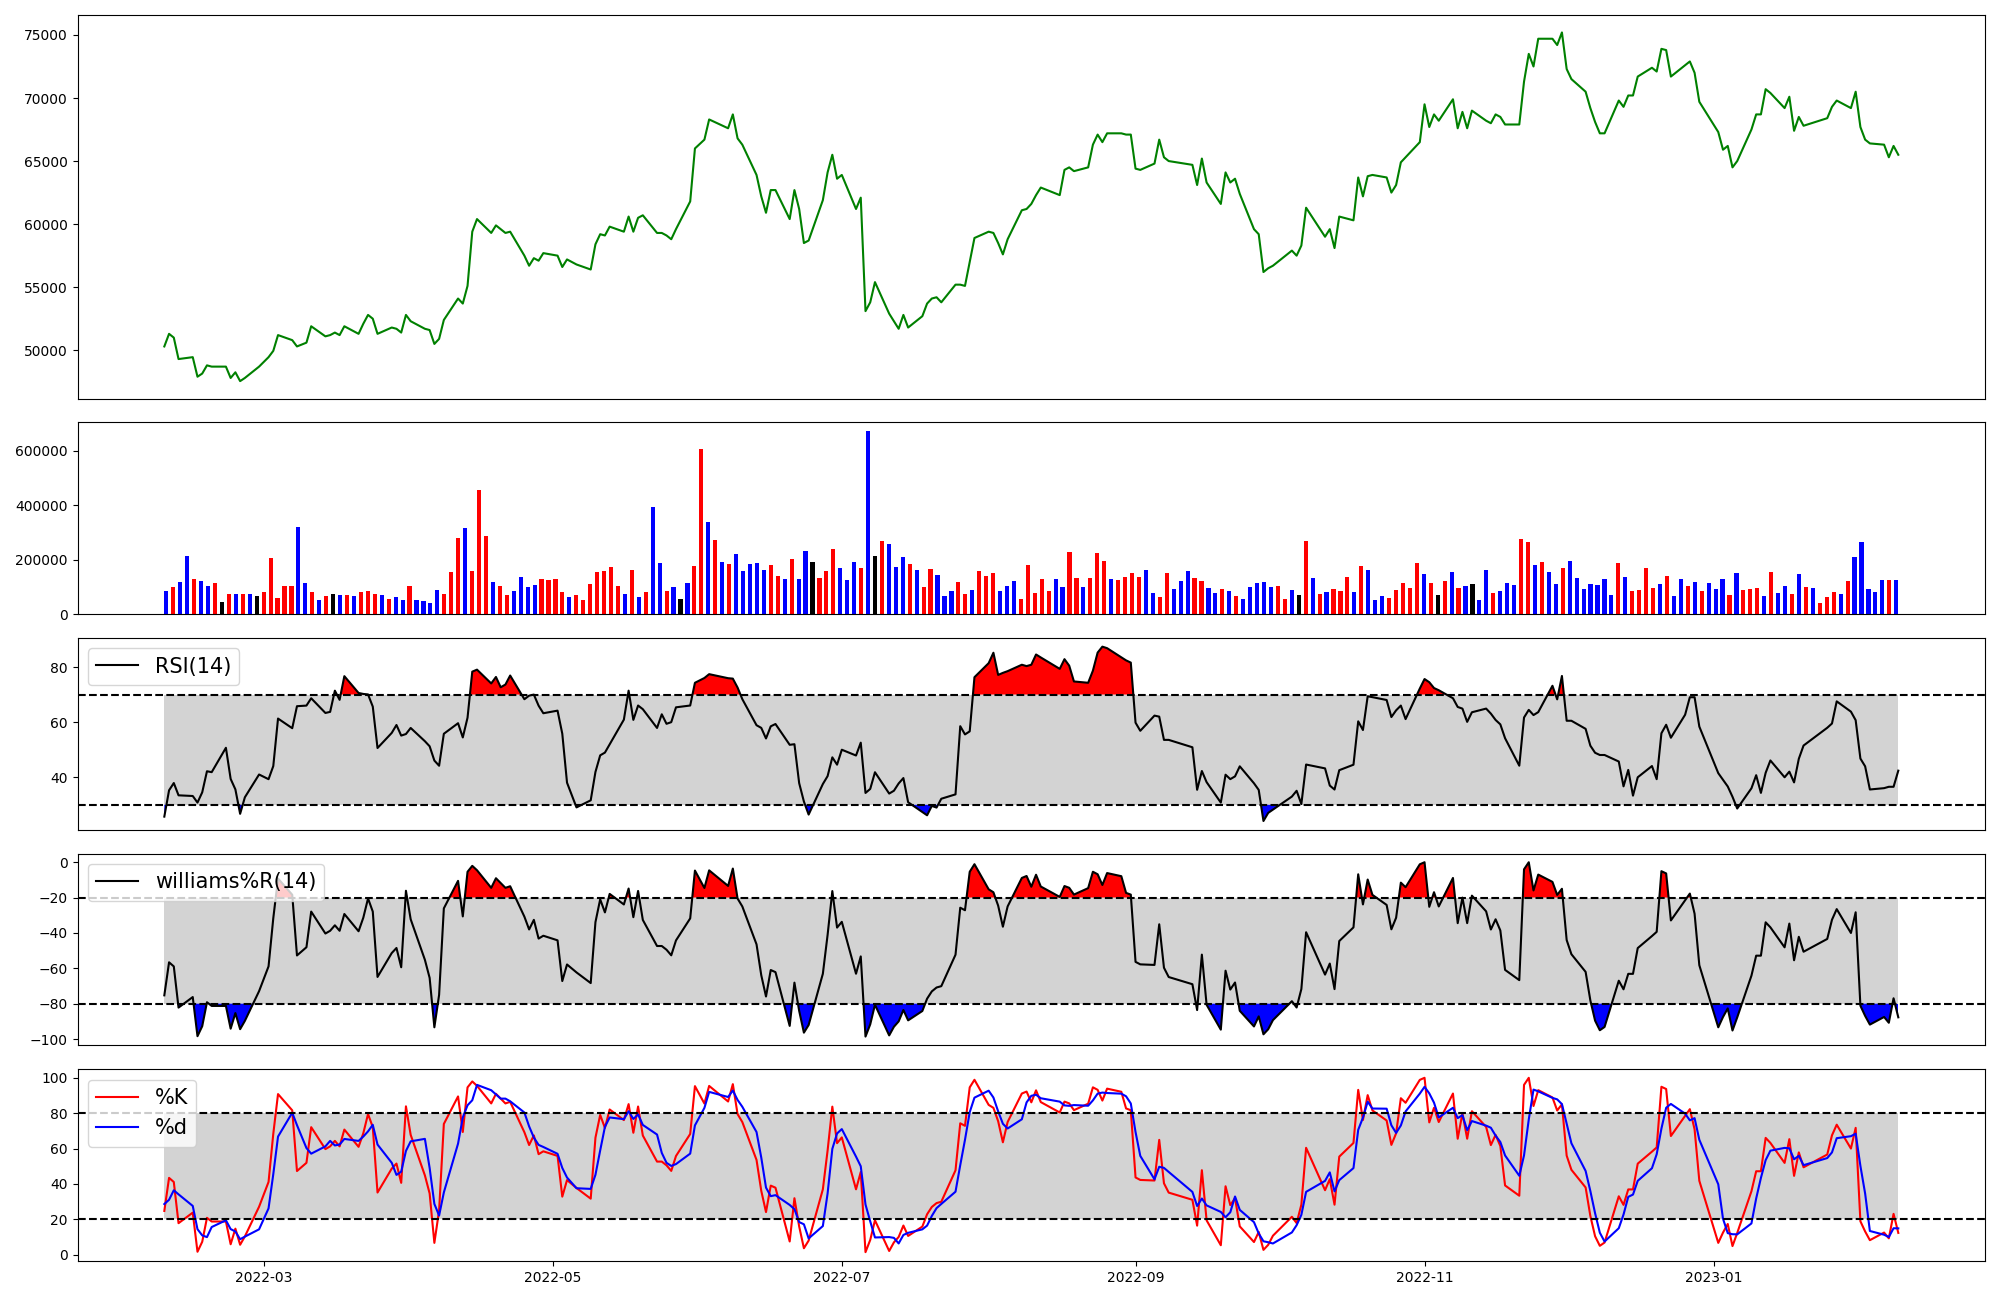Click the williams%R(14) legend entry
This screenshot has height=1300, width=2000.
tap(235, 881)
